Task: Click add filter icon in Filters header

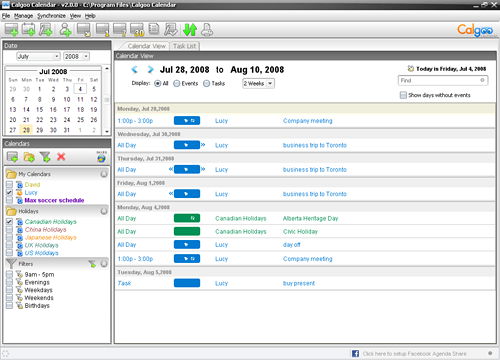Action: [x=92, y=264]
